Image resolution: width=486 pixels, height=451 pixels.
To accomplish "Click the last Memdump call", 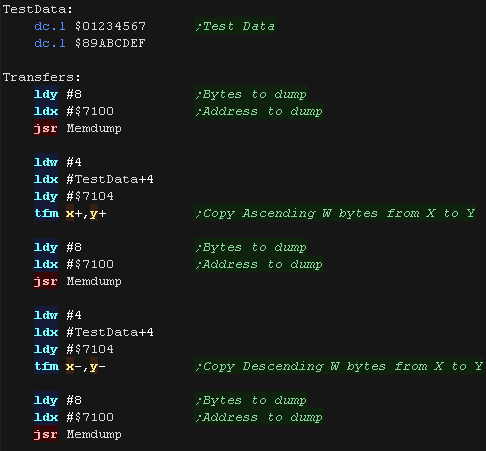I will pyautogui.click(x=94, y=434).
